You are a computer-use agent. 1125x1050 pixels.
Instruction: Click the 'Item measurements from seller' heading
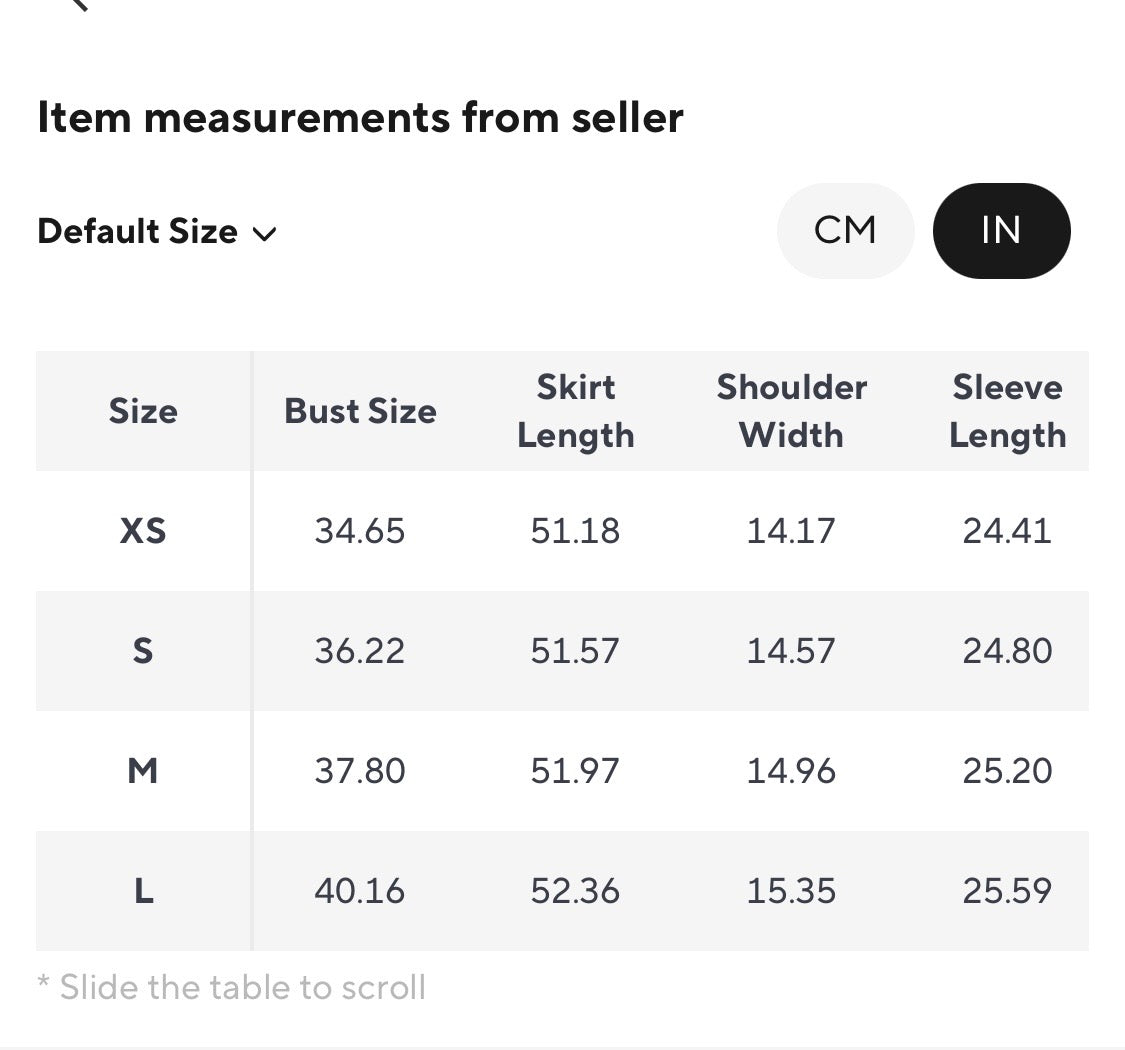click(360, 118)
